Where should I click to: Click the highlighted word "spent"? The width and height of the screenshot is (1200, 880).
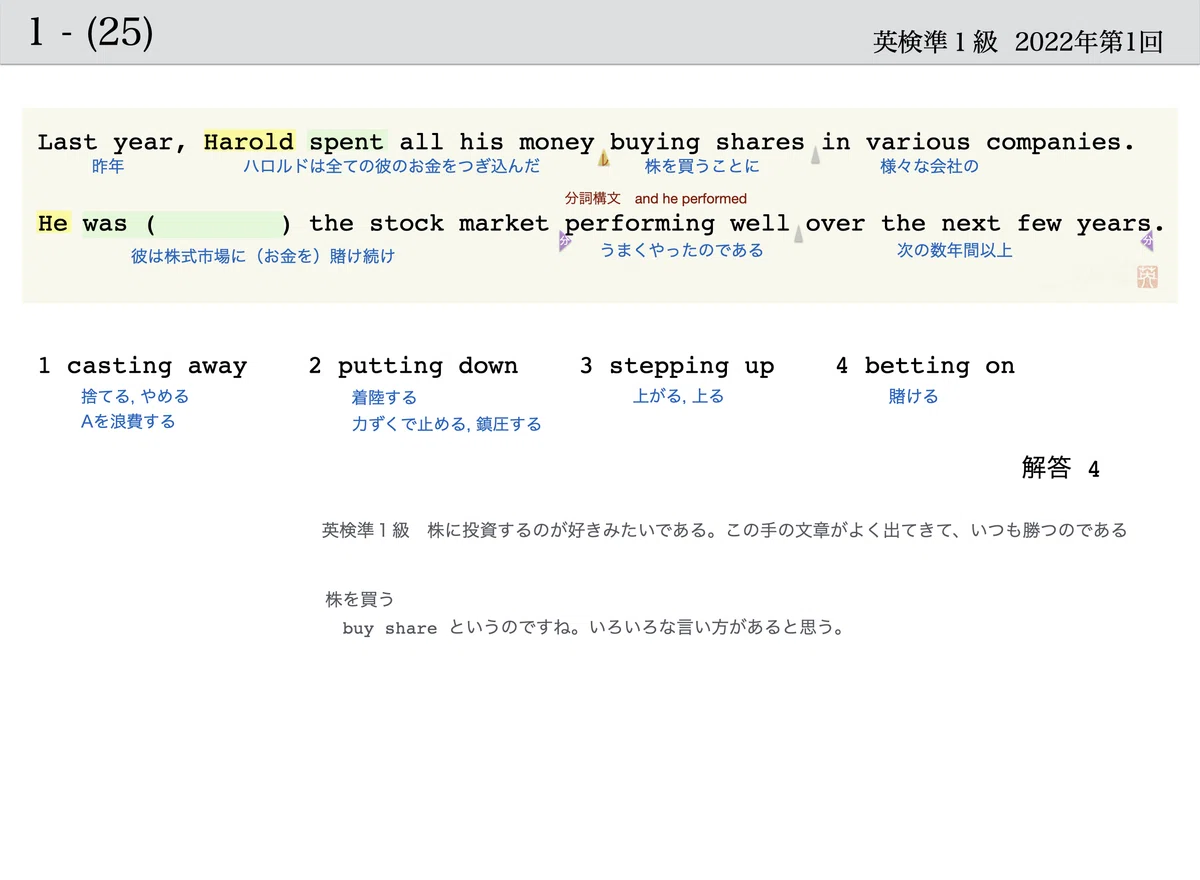pos(346,142)
